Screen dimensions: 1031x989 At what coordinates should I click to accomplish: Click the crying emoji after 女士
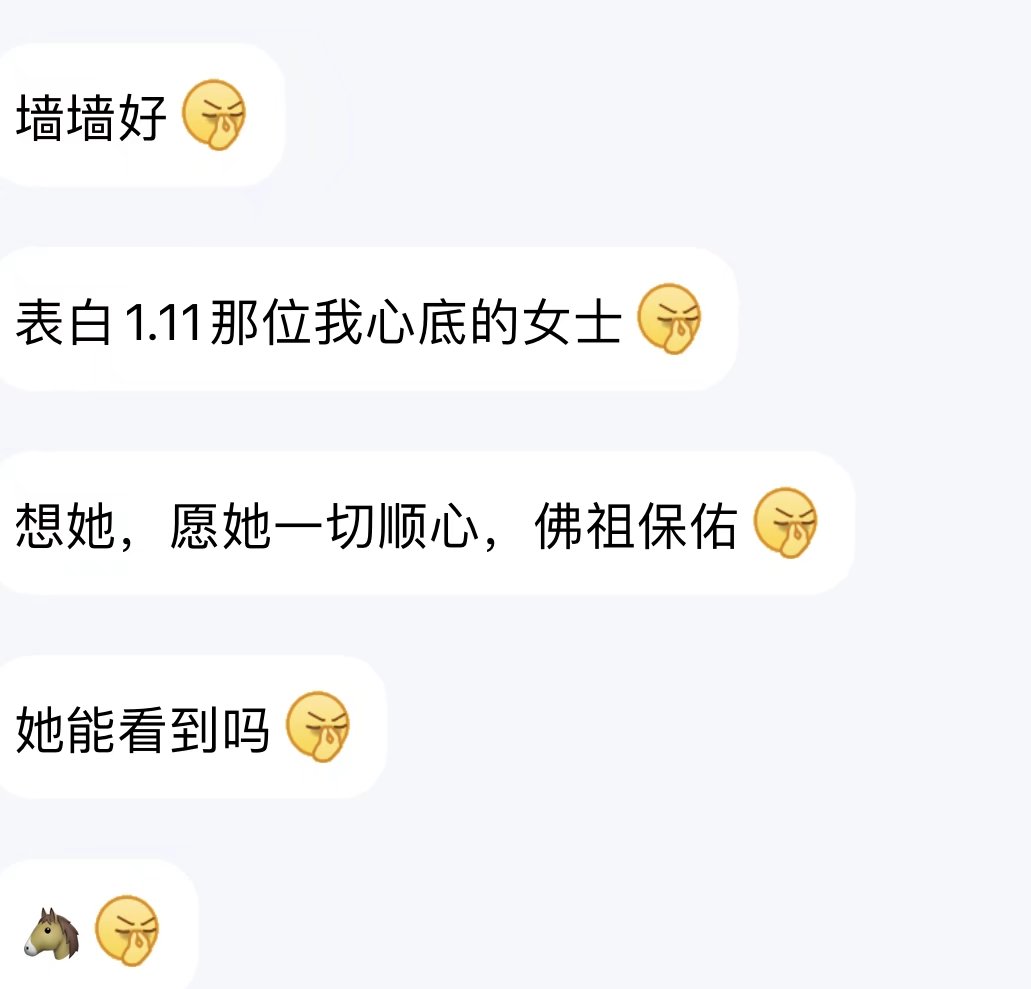click(669, 319)
